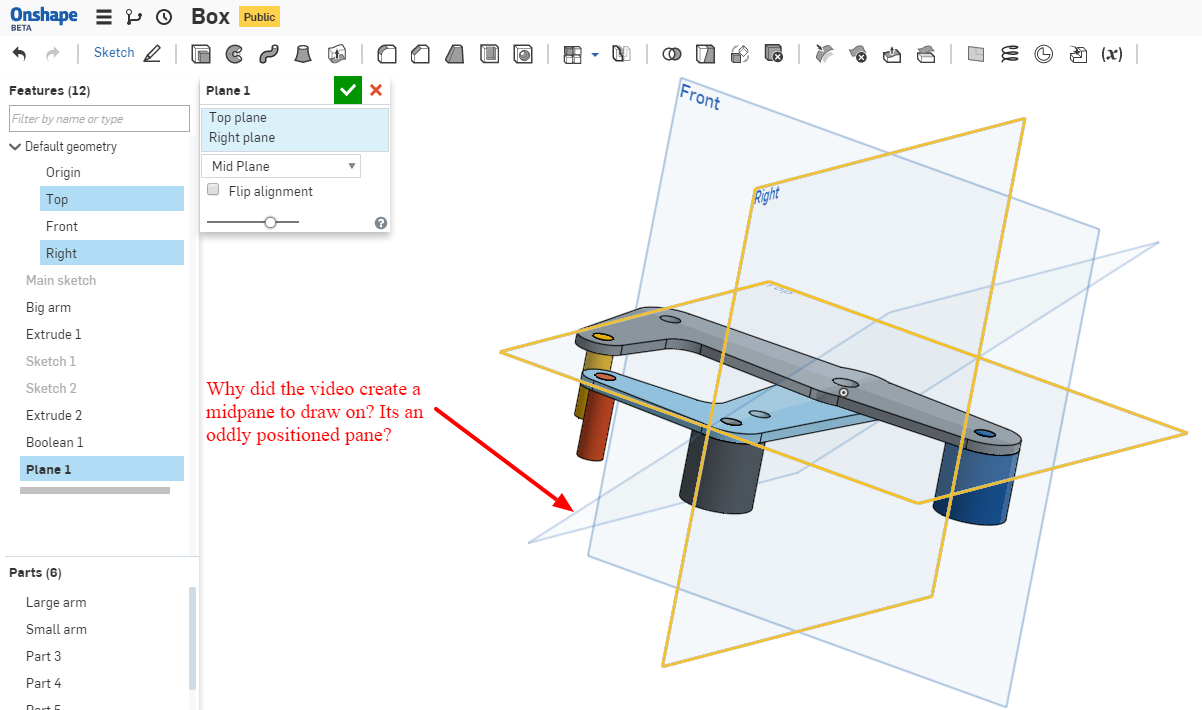Viewport: 1202px width, 710px height.
Task: Open the document history clock icon
Action: point(164,17)
